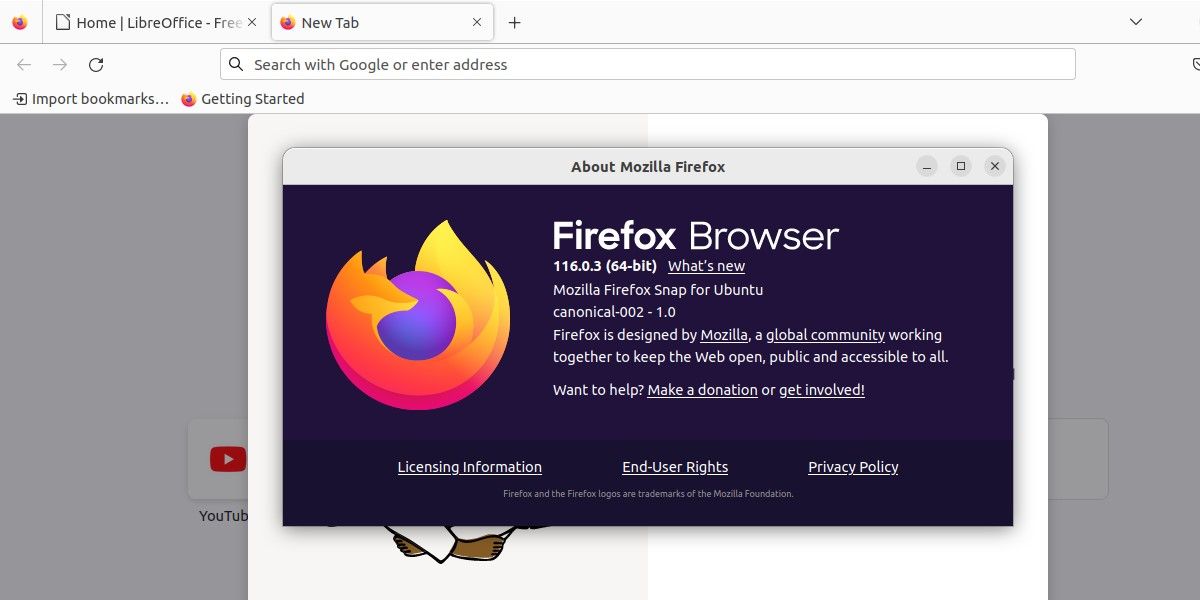Click the shield icon at the window's right edge
This screenshot has width=1200, height=600.
pyautogui.click(x=1196, y=63)
